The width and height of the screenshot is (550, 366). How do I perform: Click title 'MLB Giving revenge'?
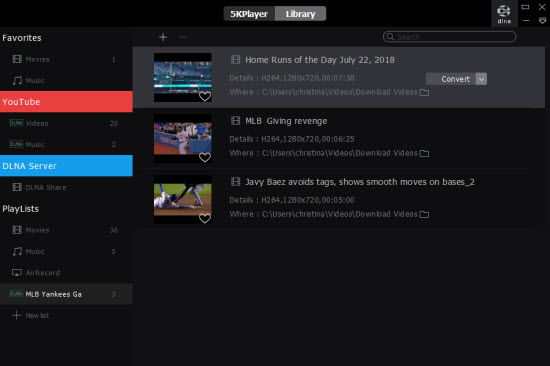(x=286, y=121)
